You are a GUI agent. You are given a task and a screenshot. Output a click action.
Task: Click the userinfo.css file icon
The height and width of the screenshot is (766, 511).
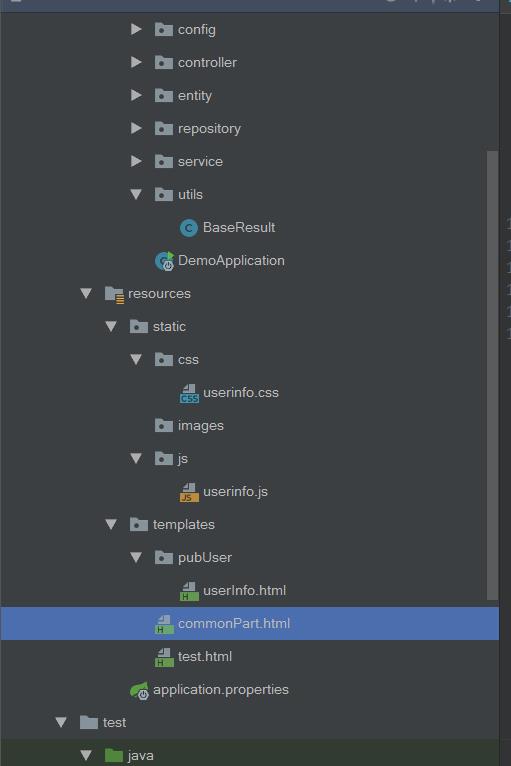pyautogui.click(x=189, y=393)
